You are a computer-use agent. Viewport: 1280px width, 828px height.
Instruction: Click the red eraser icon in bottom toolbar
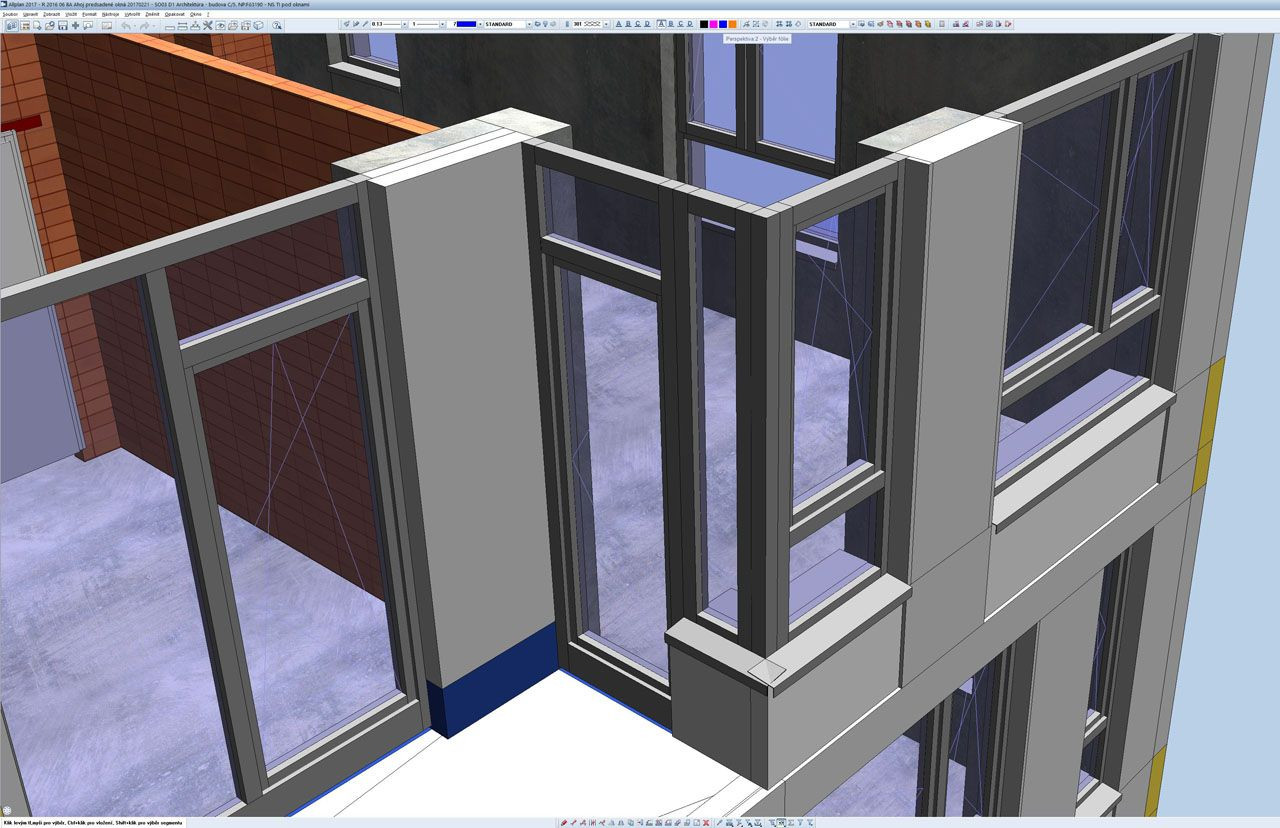pyautogui.click(x=564, y=822)
